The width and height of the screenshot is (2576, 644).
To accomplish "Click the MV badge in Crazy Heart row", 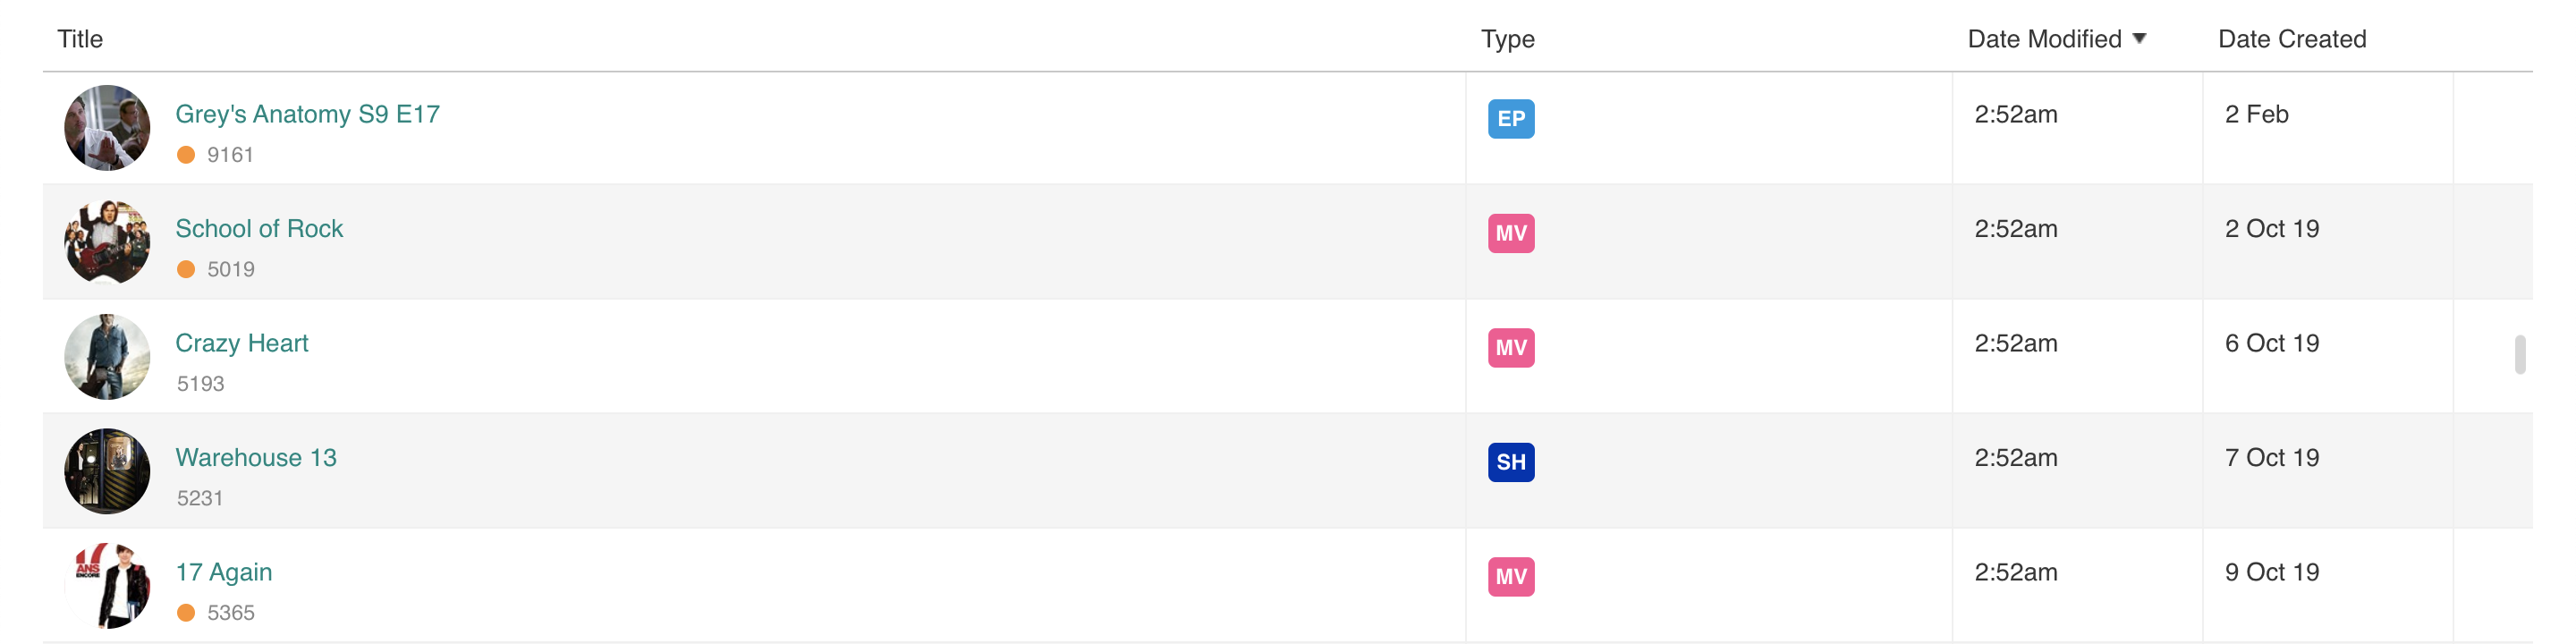I will 1510,348.
